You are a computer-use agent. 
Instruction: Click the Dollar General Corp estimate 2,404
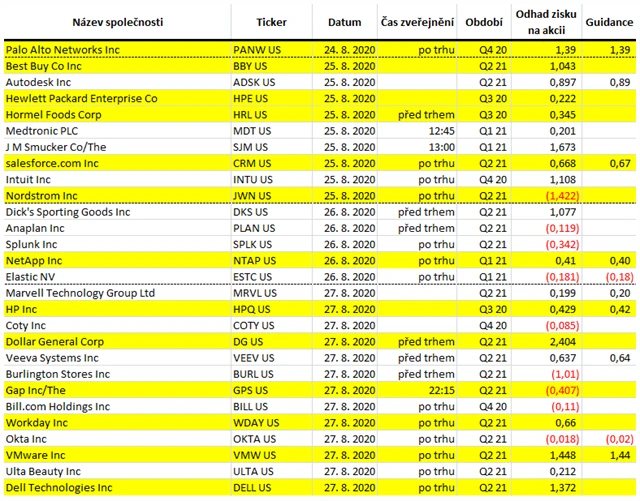[x=547, y=342]
